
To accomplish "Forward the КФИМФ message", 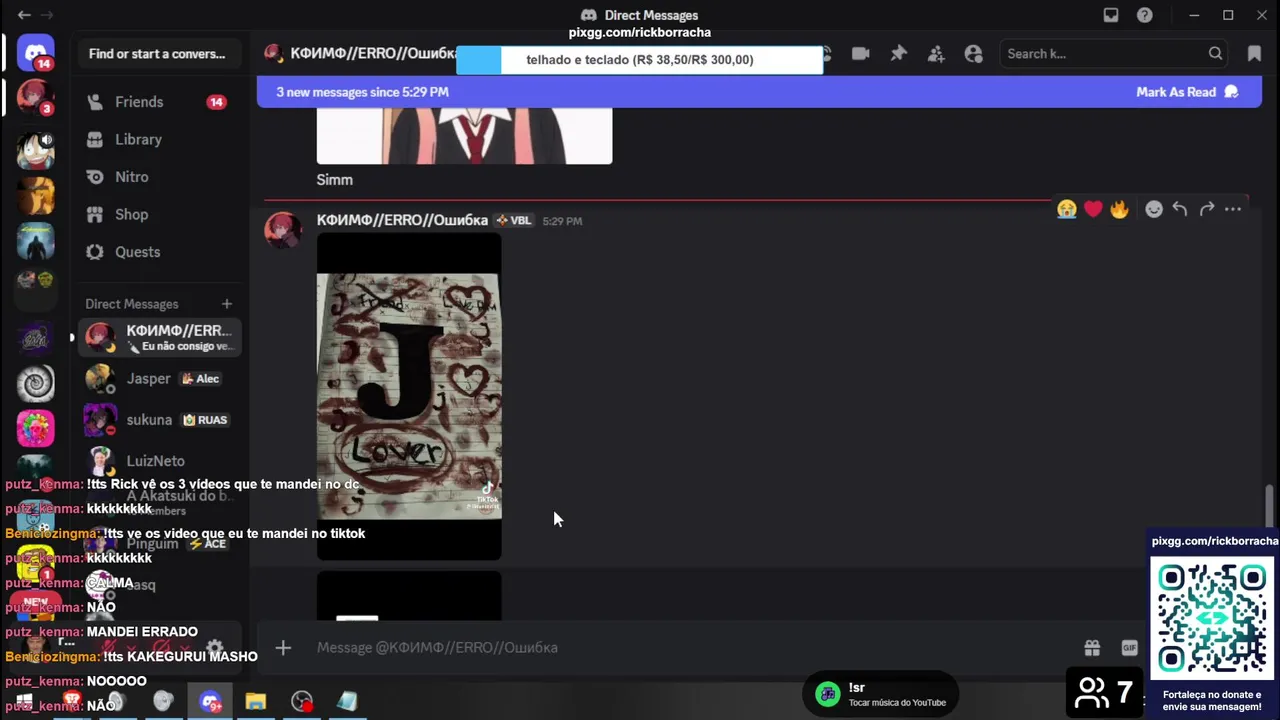I will coord(1207,209).
